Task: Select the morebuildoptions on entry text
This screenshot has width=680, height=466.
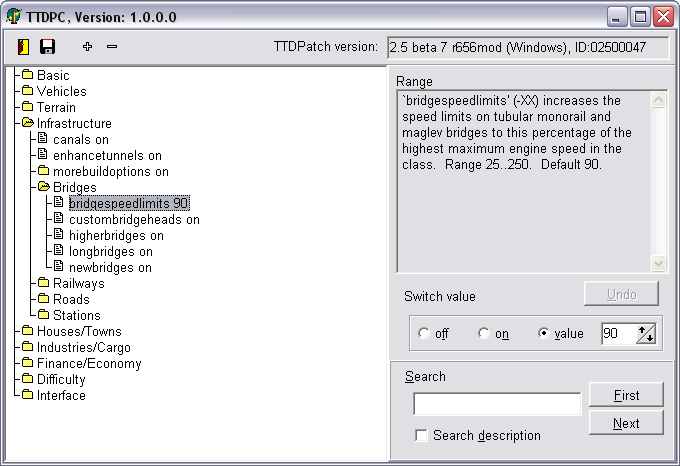Action: pos(111,172)
